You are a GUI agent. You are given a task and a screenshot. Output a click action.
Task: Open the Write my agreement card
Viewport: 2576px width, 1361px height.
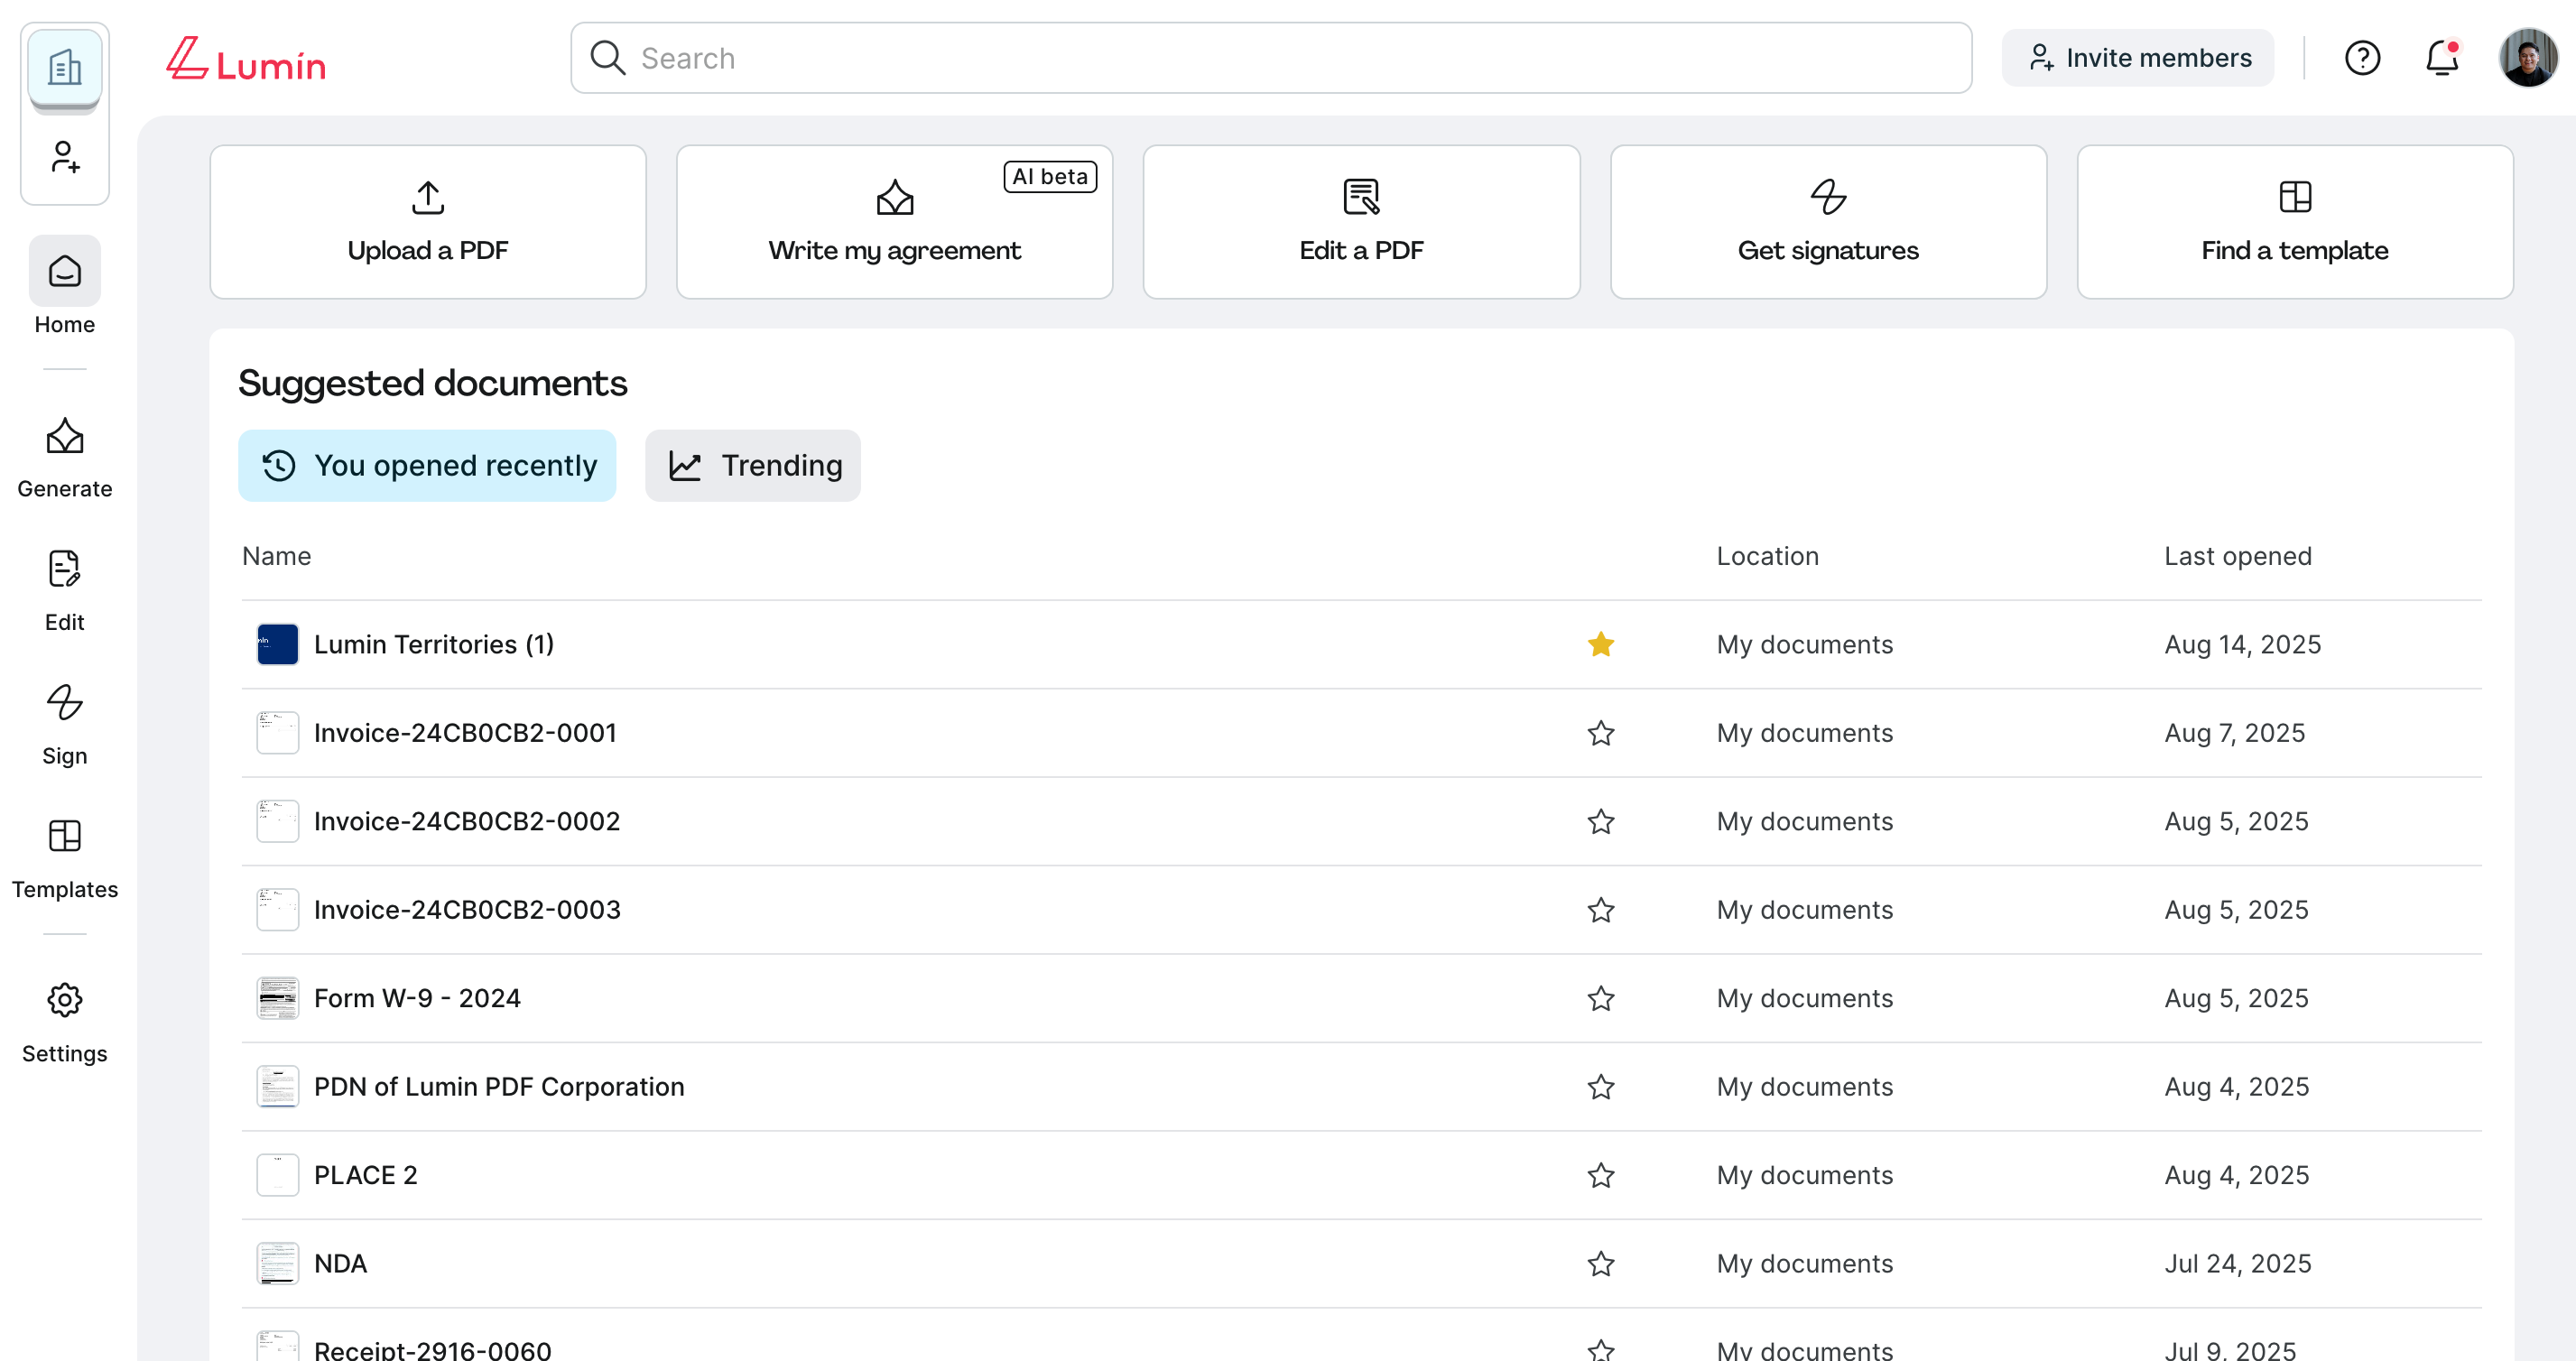click(x=894, y=222)
